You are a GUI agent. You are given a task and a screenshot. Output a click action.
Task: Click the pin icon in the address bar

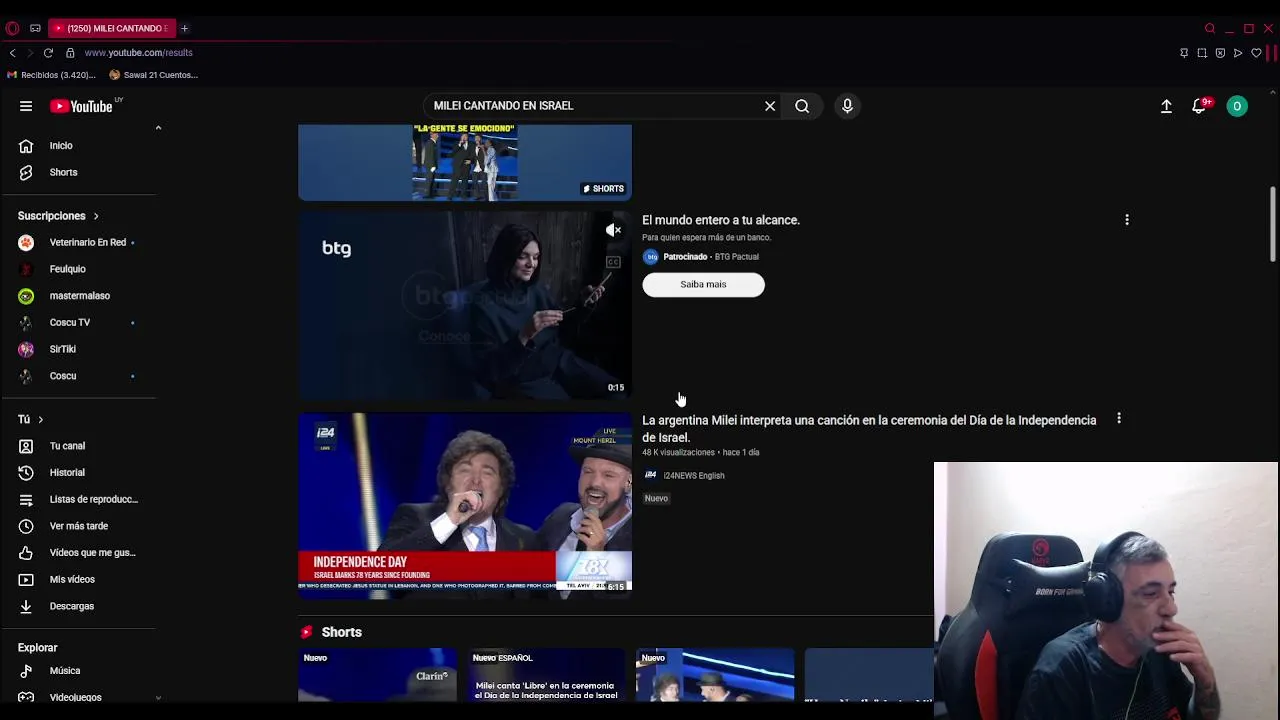1184,53
